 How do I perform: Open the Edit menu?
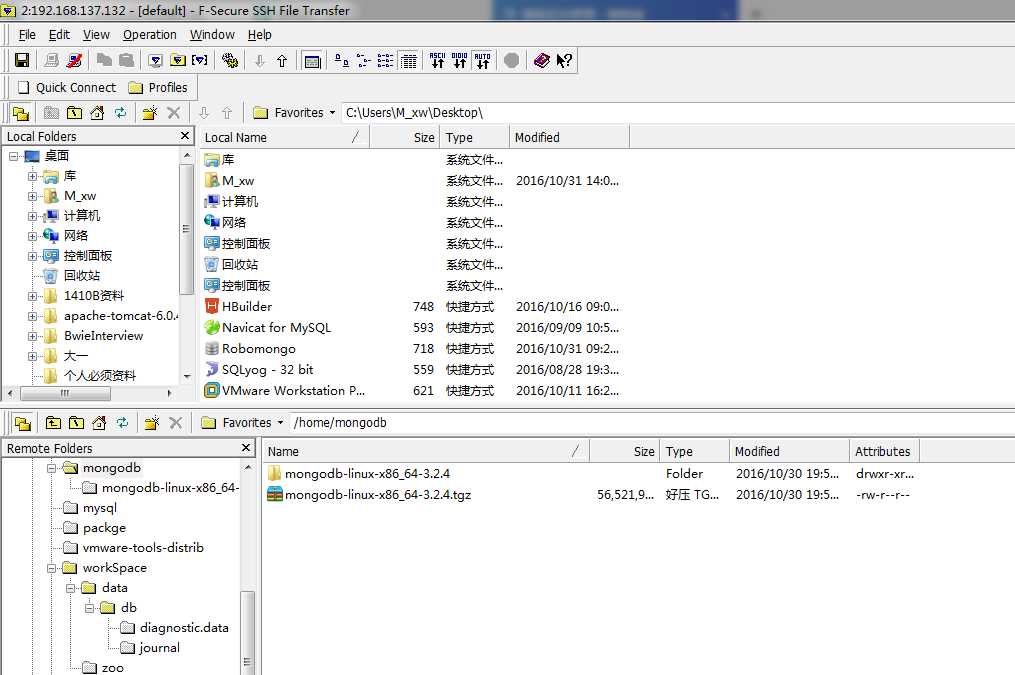[x=59, y=35]
